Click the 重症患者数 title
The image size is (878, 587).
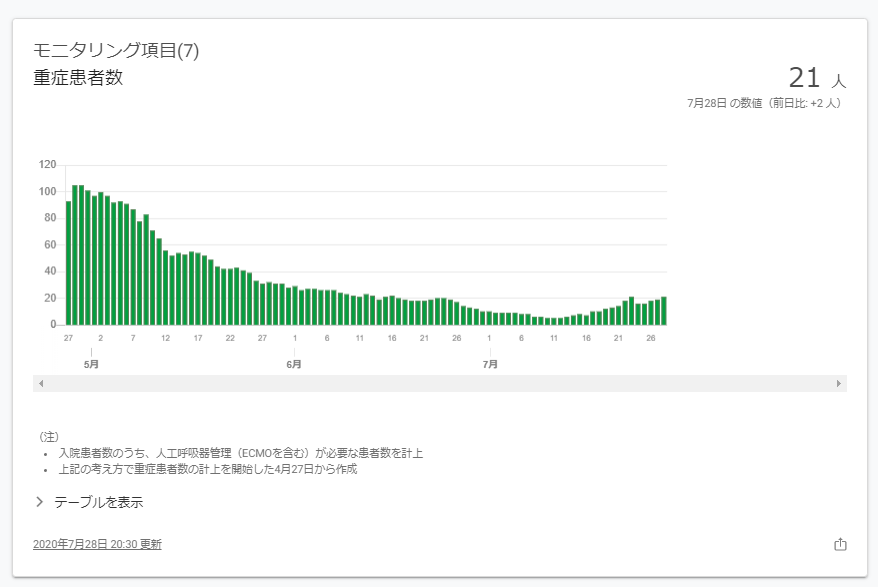coord(78,77)
